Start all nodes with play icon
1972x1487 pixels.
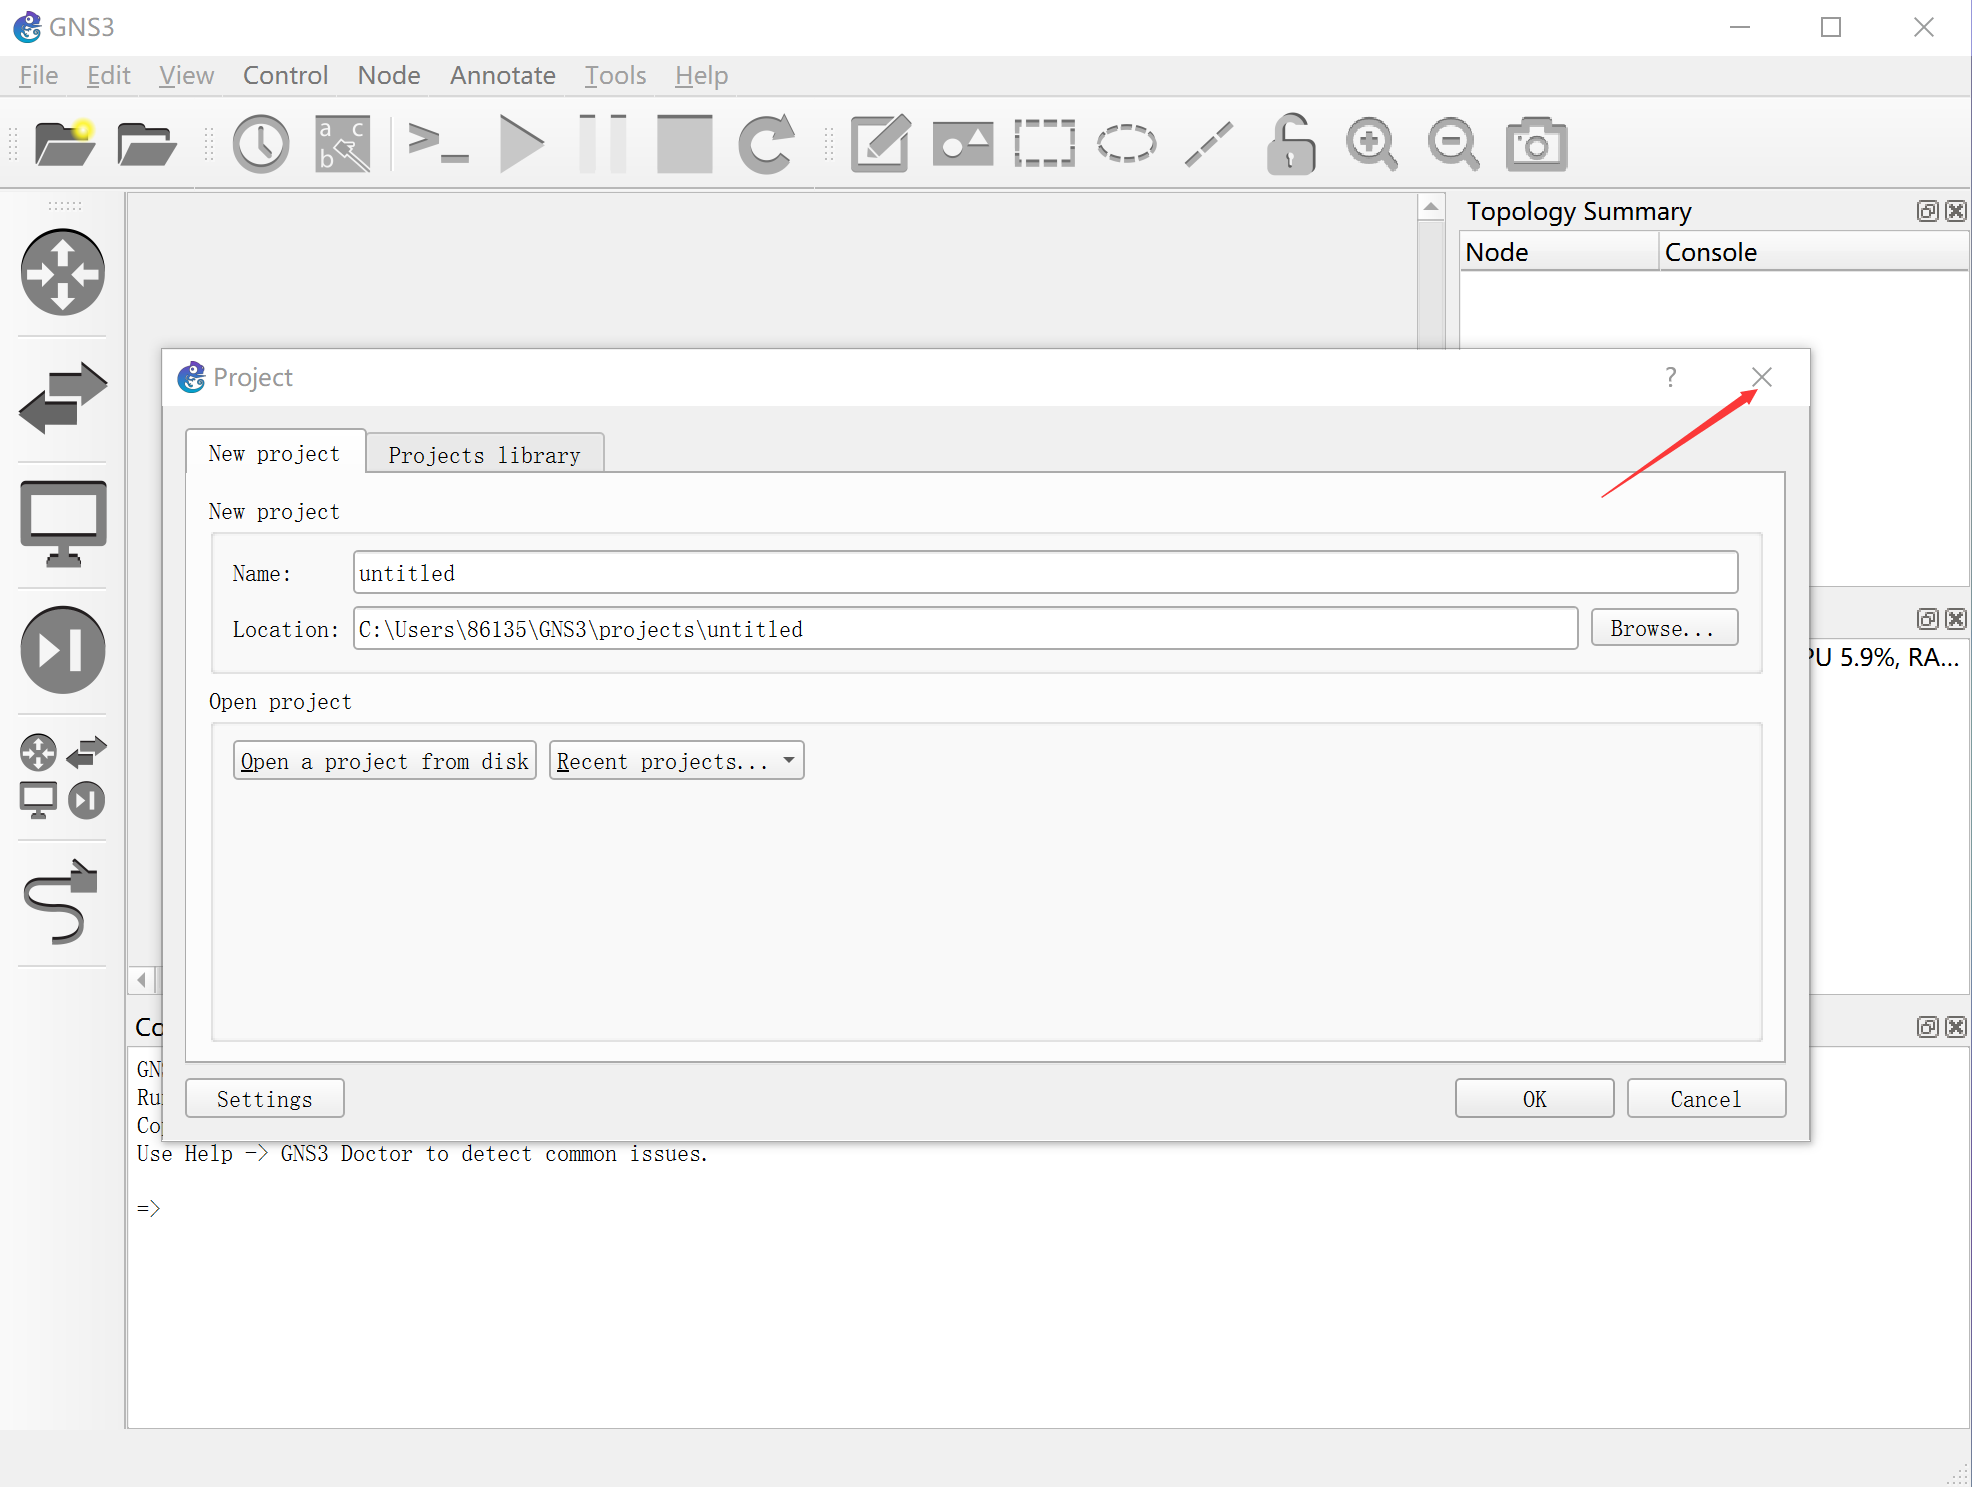pyautogui.click(x=521, y=144)
